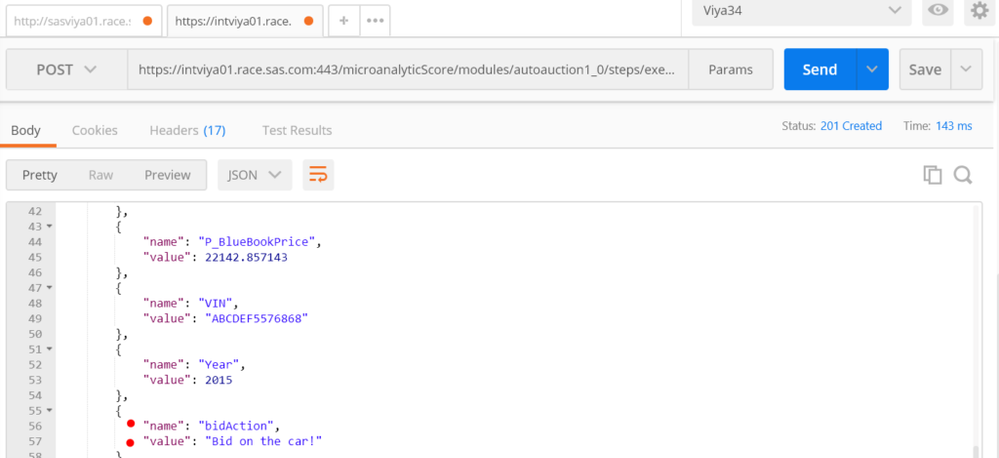Image resolution: width=999 pixels, height=458 pixels.
Task: Click the "VIN" name string
Action: pos(215,303)
